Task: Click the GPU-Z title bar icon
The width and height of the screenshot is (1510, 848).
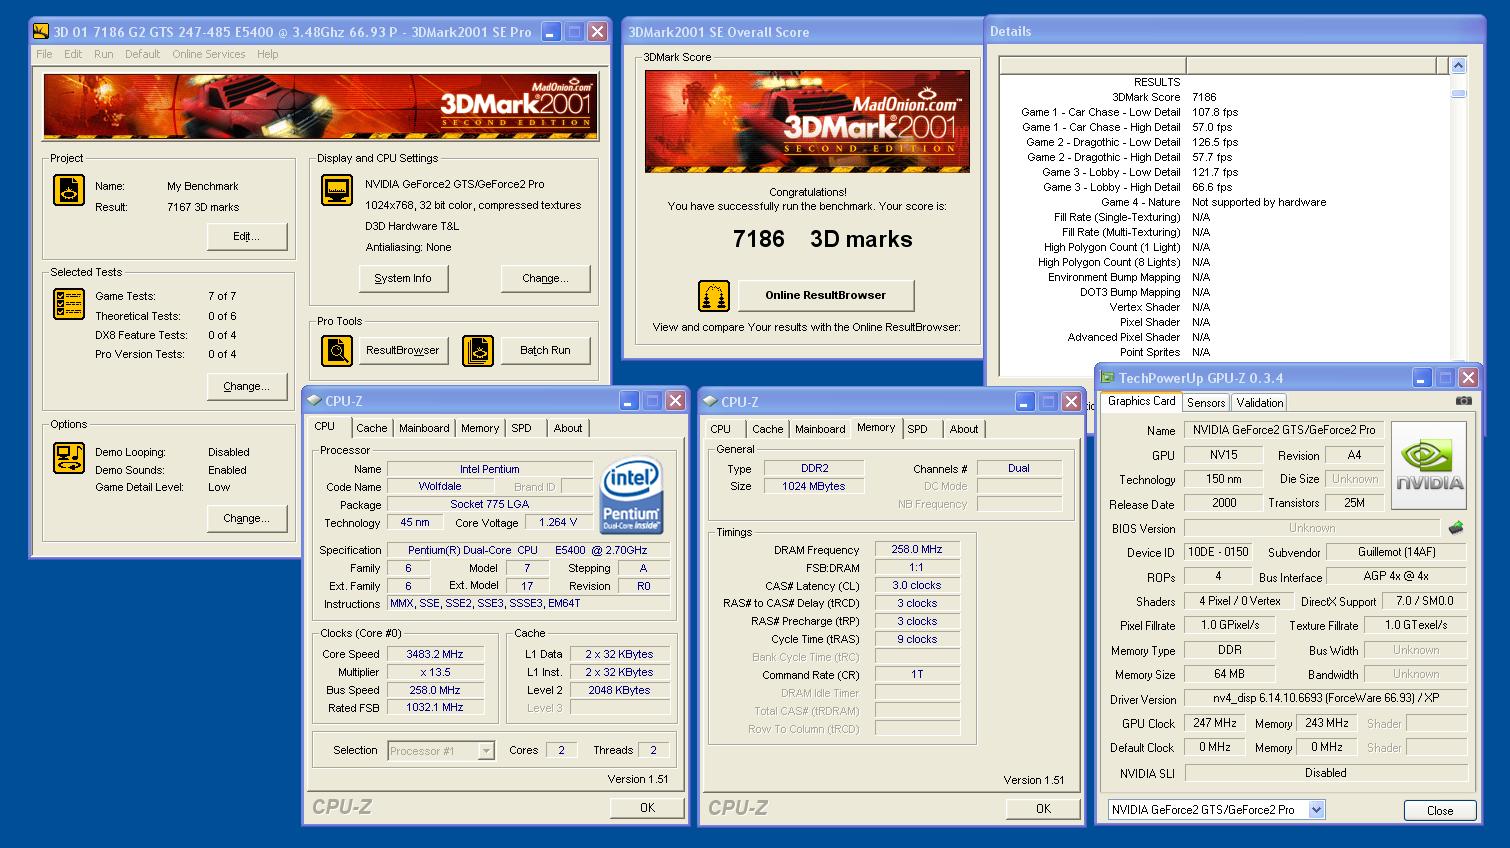Action: [1107, 378]
